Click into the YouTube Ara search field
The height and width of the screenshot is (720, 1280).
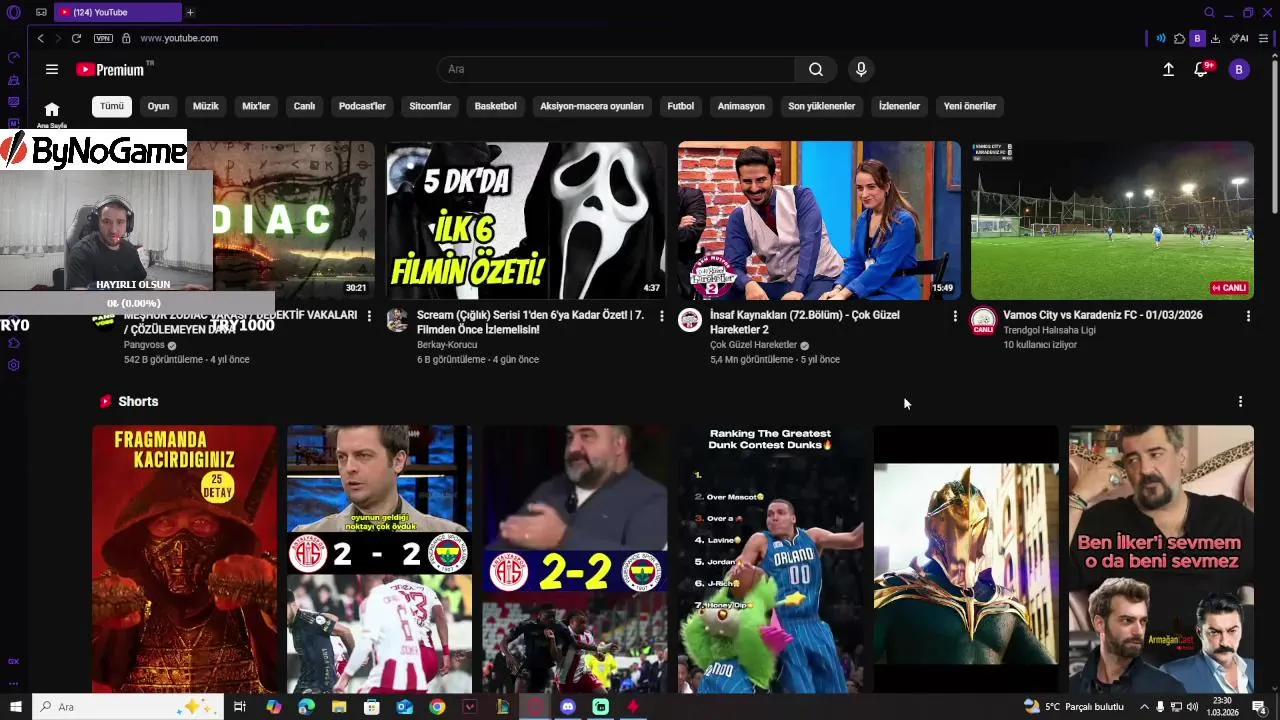[x=616, y=69]
